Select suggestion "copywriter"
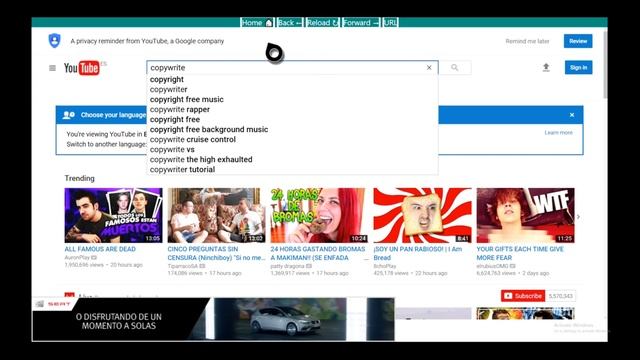The image size is (640, 360). (292, 89)
